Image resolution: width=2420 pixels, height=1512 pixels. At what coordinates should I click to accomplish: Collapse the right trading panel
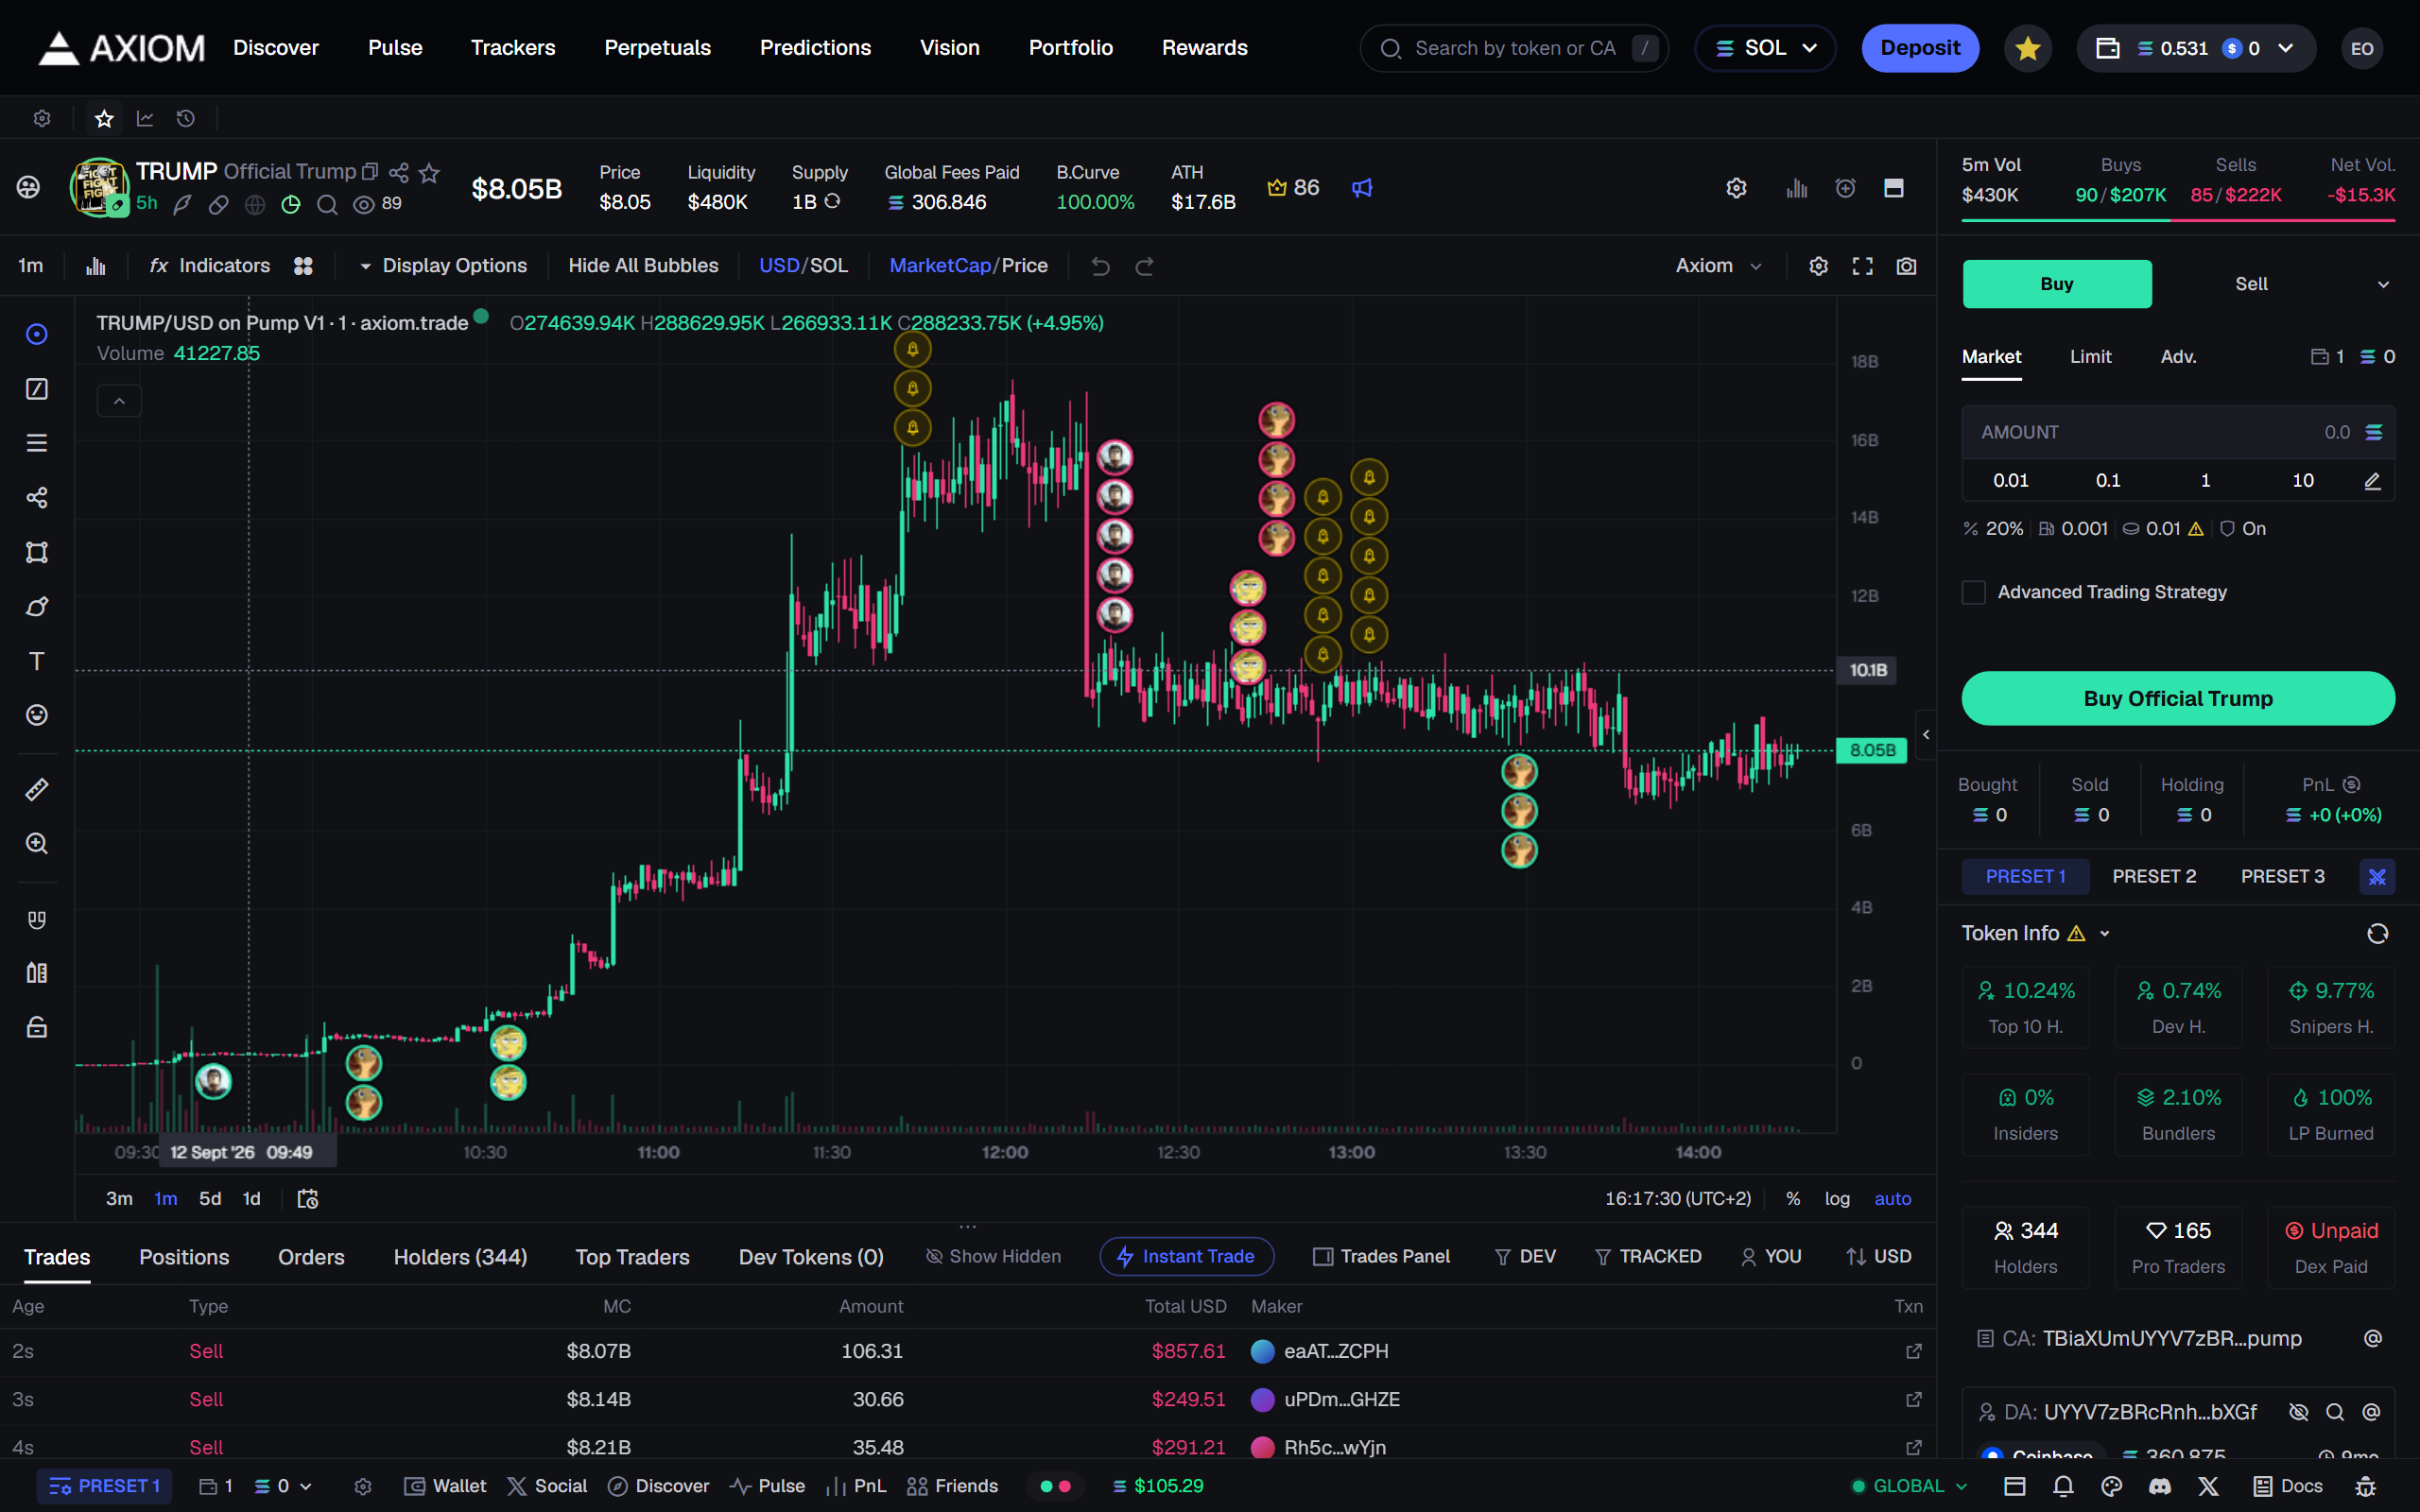[1925, 735]
